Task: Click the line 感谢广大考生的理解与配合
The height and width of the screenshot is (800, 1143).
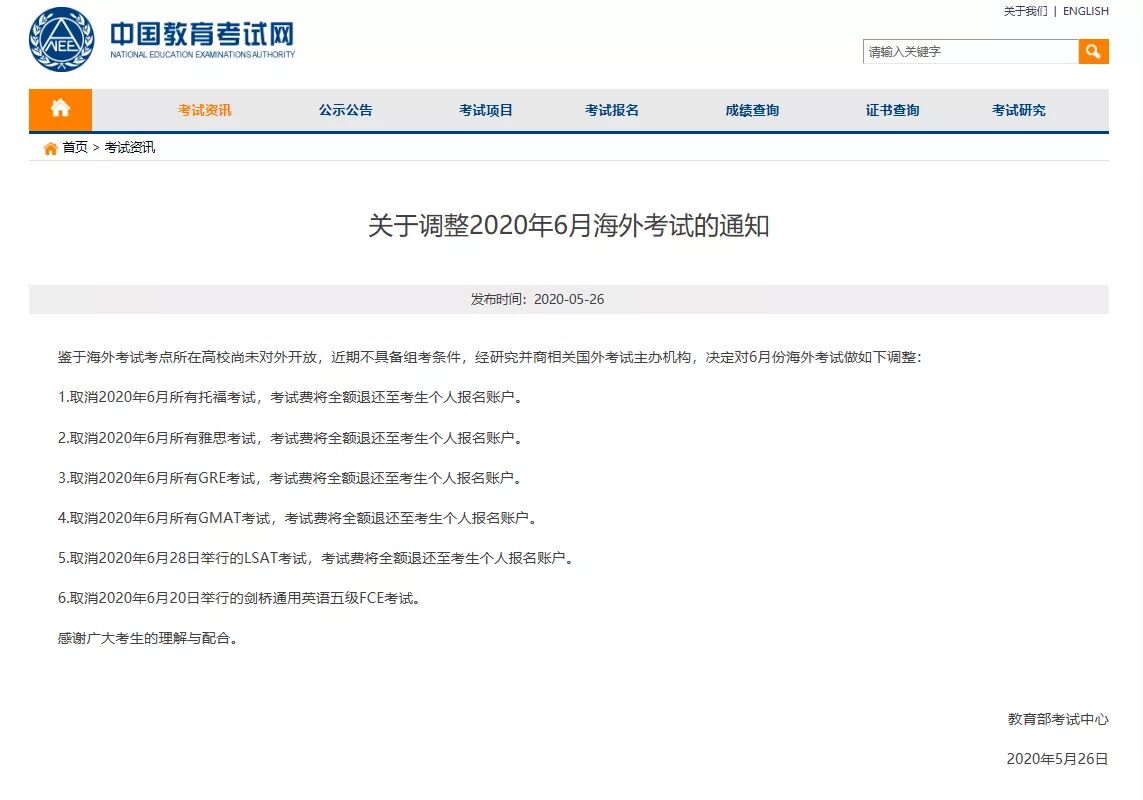Action: click(x=147, y=639)
